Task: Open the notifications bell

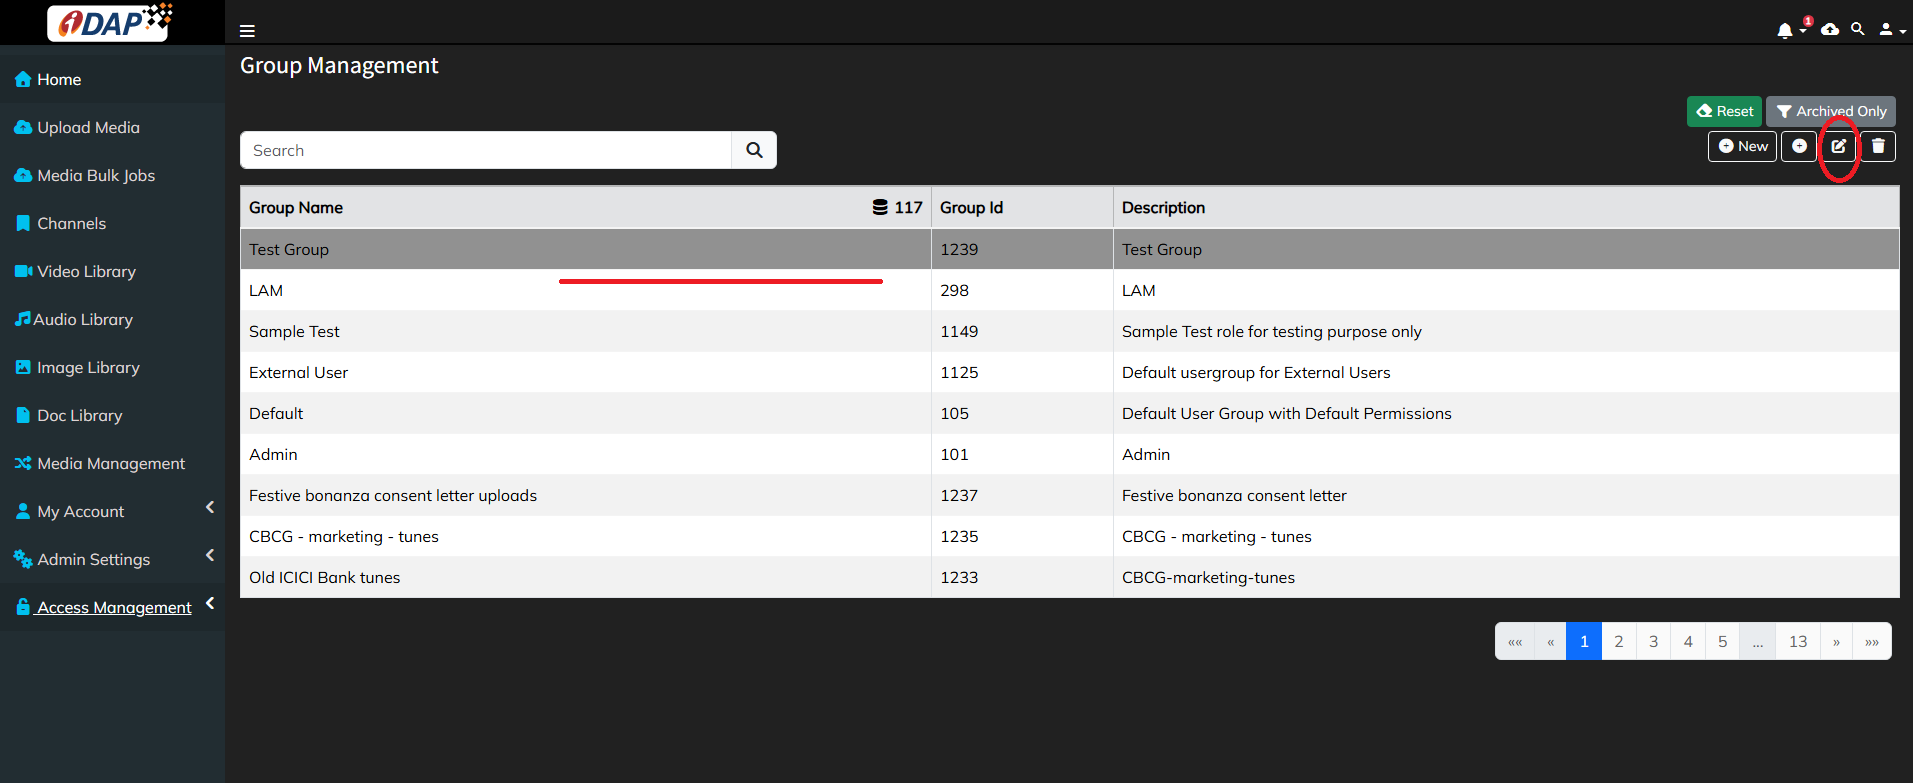Action: tap(1785, 30)
